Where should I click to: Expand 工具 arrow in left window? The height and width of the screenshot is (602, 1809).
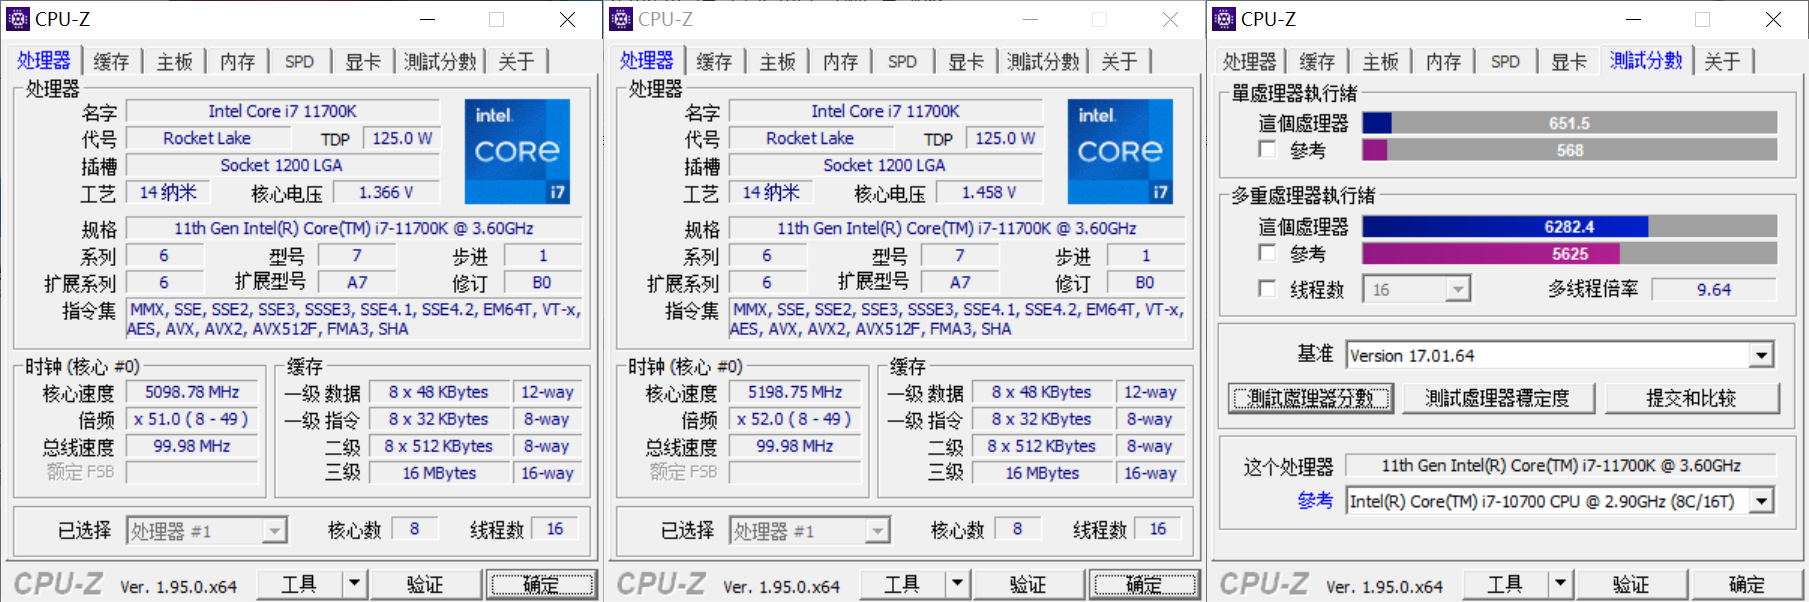click(354, 583)
